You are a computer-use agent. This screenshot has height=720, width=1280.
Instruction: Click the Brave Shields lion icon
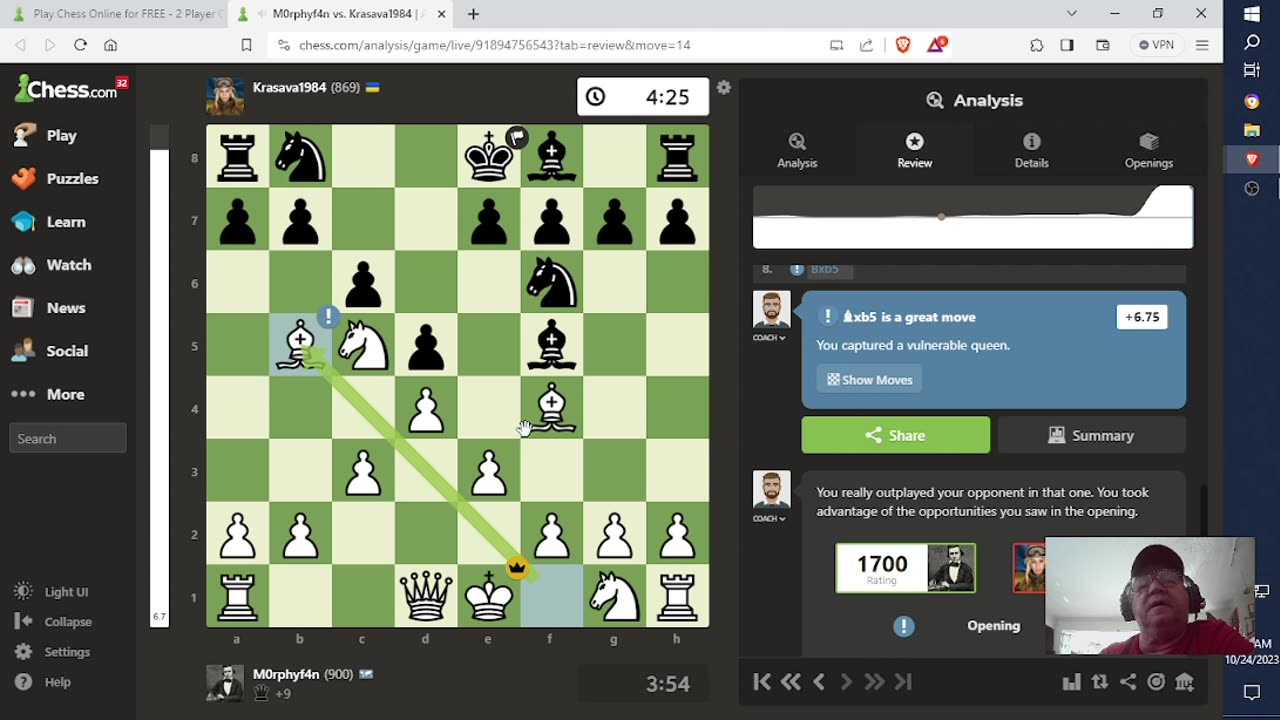click(903, 45)
